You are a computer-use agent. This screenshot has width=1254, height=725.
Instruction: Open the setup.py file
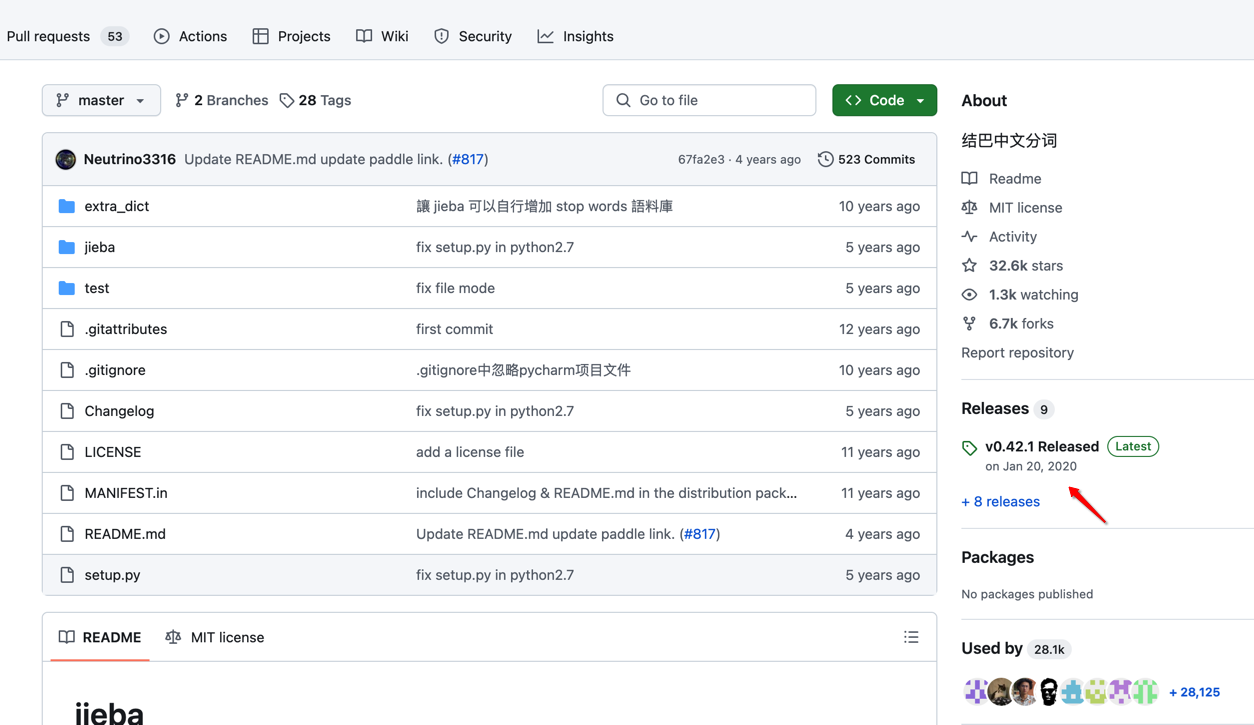pyautogui.click(x=112, y=575)
